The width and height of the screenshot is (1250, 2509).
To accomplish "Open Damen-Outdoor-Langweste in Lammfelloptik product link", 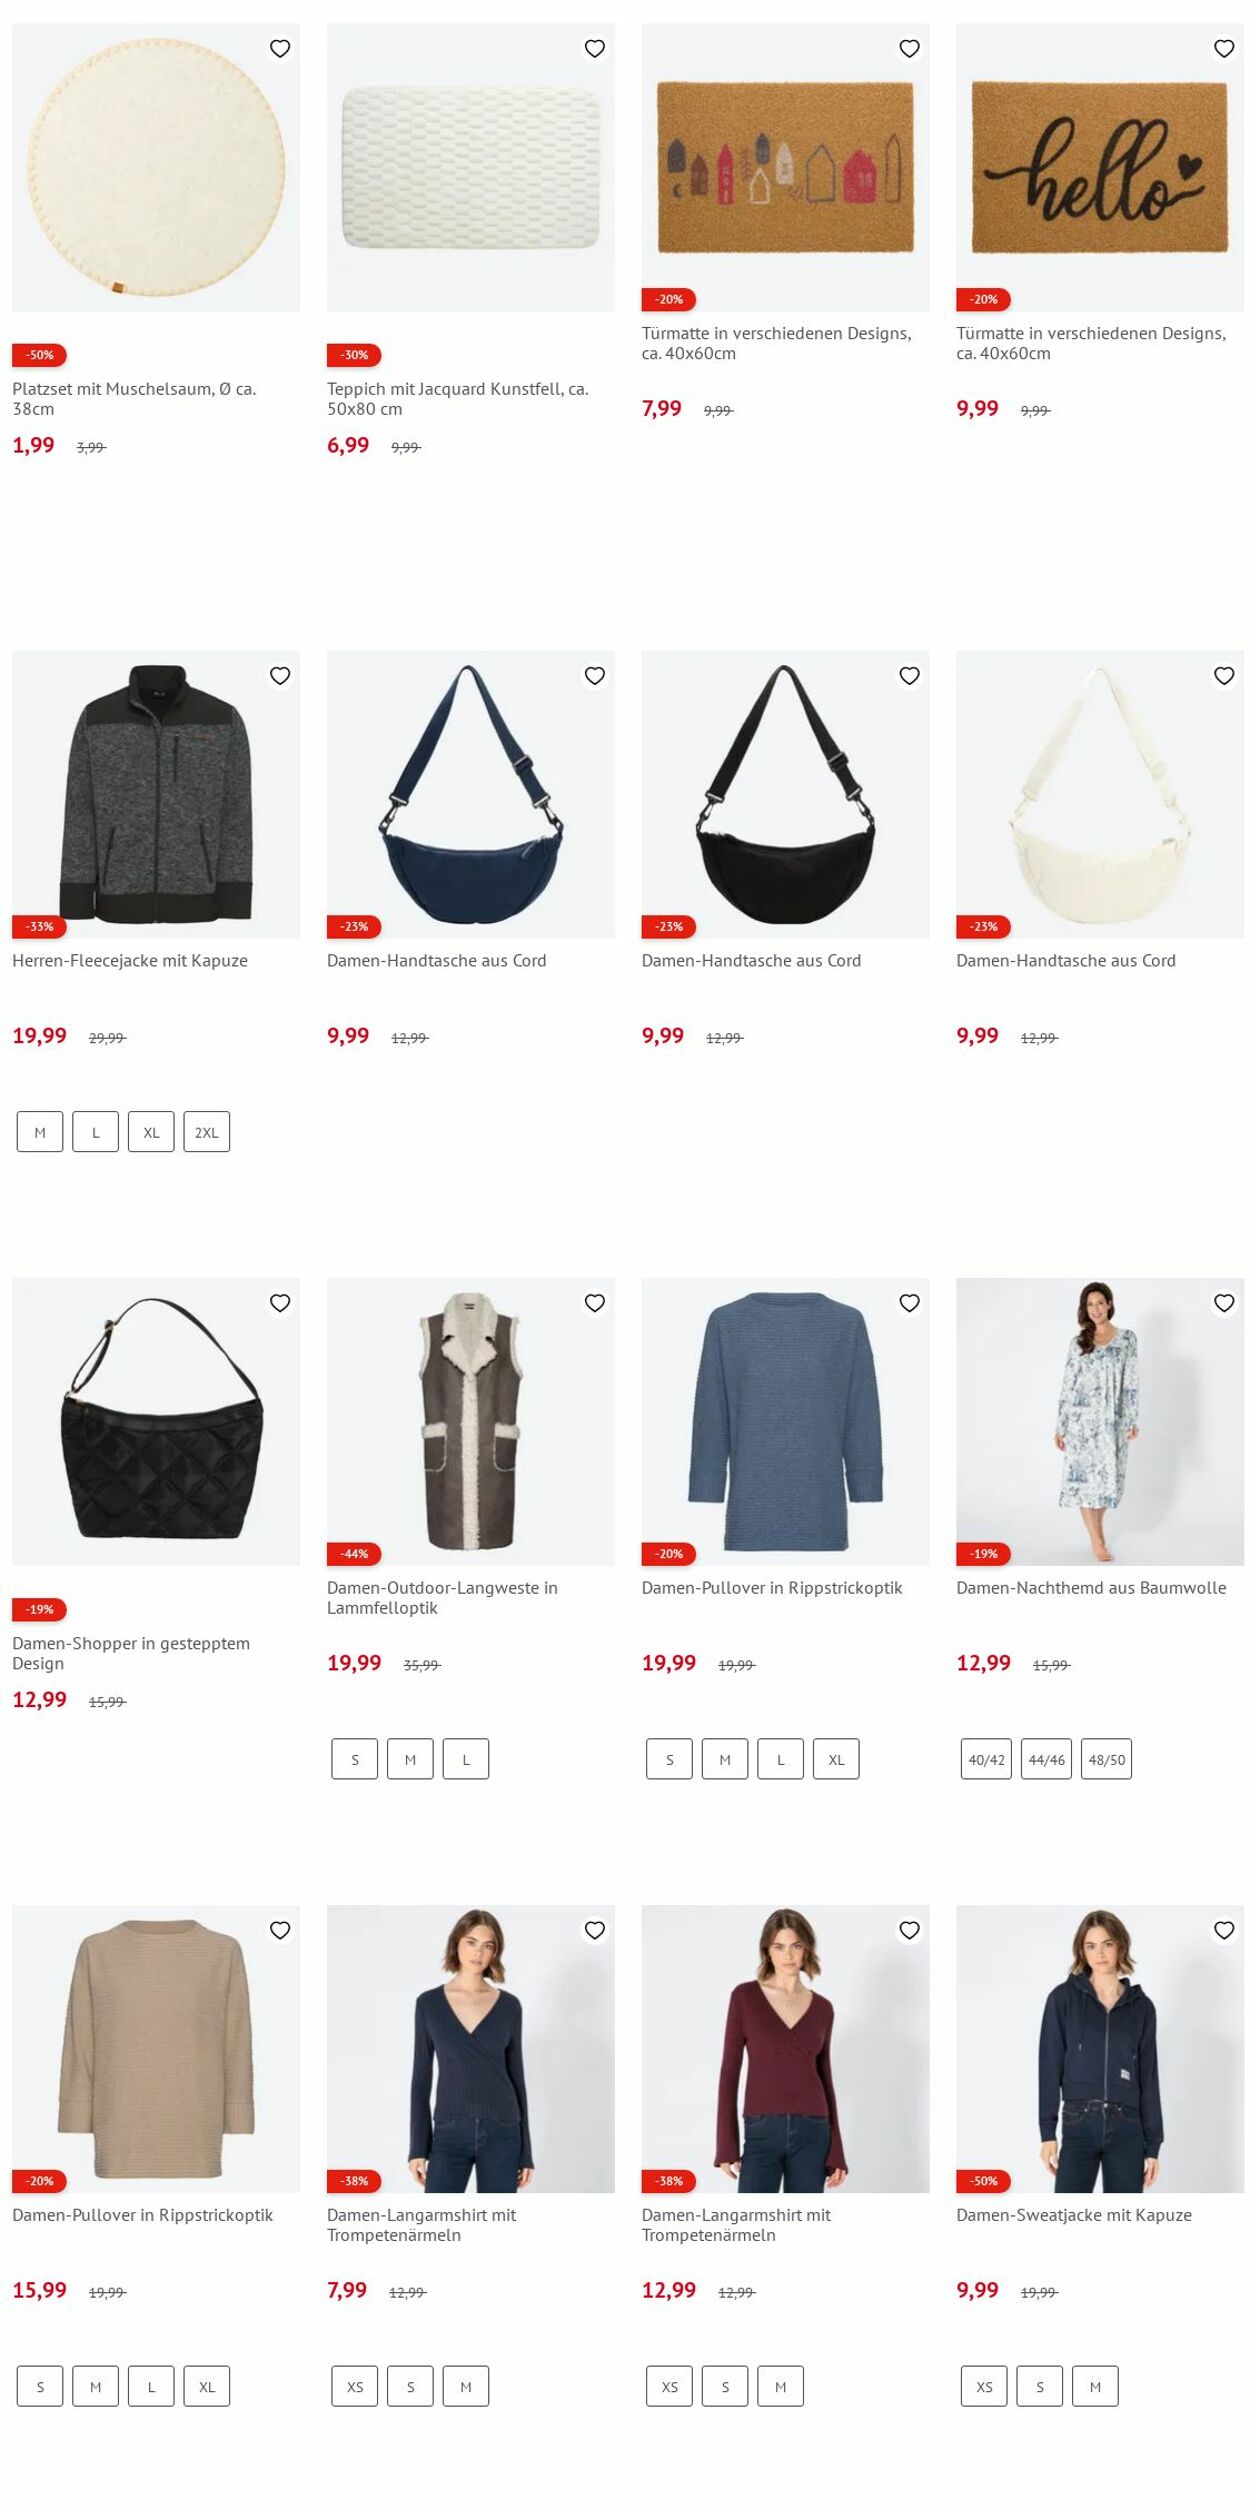I will tap(442, 1597).
